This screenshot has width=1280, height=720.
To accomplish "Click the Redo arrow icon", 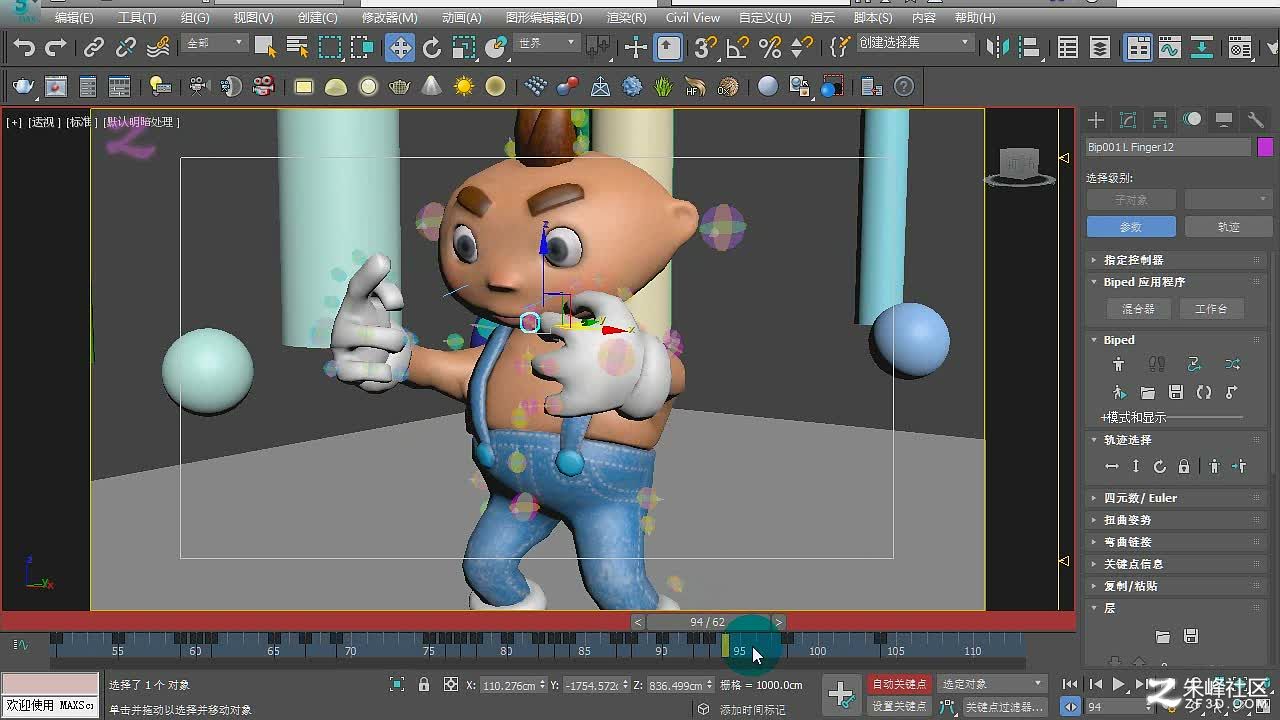I will click(56, 47).
